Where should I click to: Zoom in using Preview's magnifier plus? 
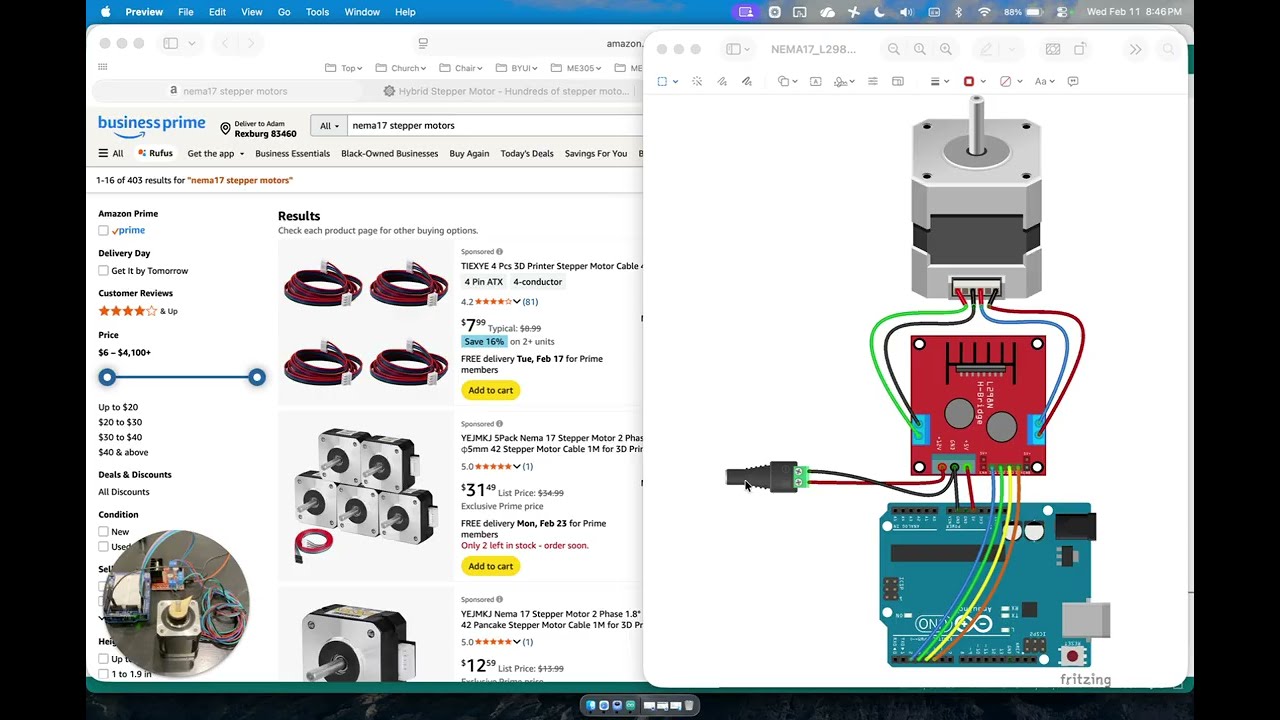click(946, 49)
